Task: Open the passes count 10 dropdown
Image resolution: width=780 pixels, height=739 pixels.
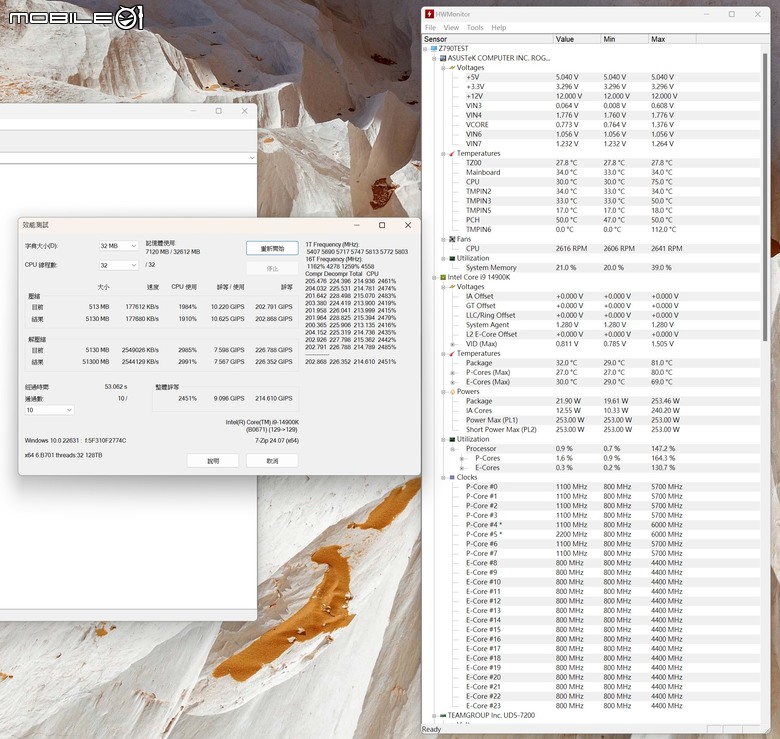Action: coord(49,410)
